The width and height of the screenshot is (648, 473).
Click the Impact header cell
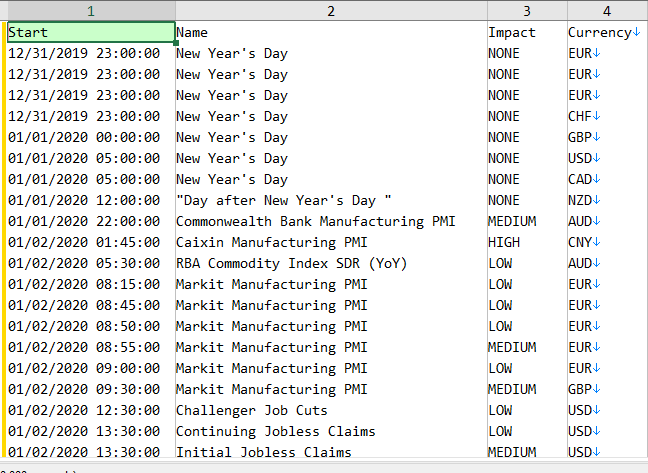pos(527,32)
